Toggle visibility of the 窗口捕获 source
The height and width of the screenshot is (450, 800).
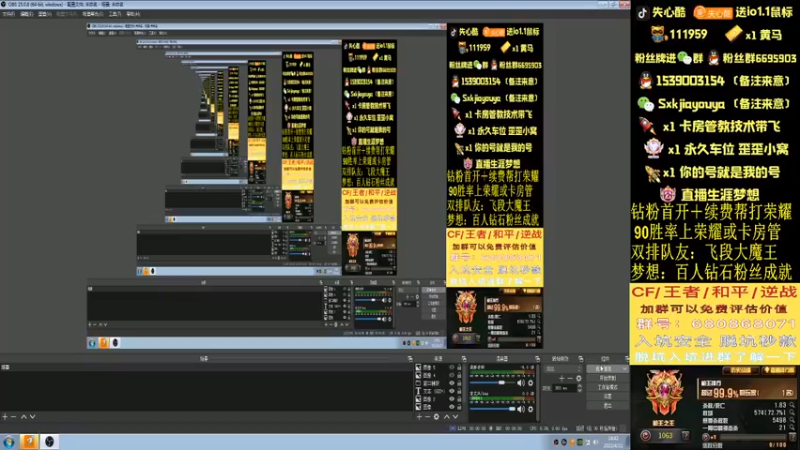click(x=452, y=383)
